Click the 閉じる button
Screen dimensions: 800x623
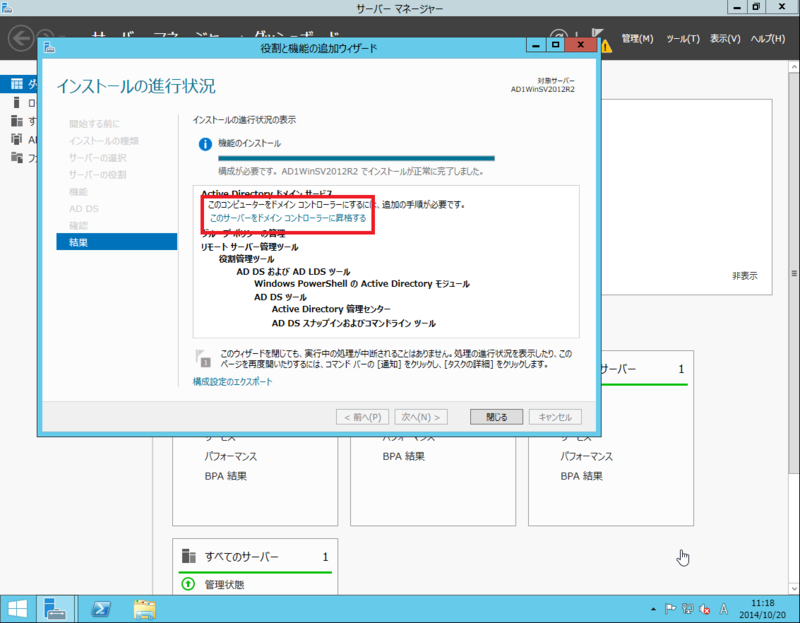pyautogui.click(x=496, y=417)
